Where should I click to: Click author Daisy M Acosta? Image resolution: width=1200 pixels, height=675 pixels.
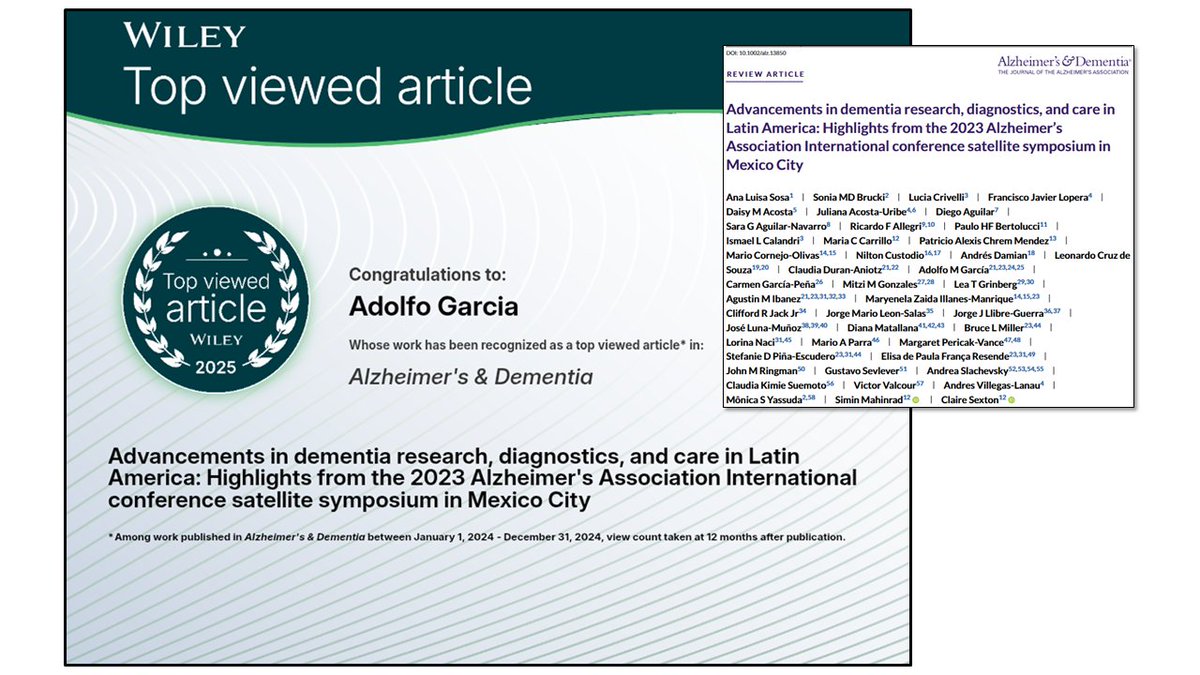[761, 213]
